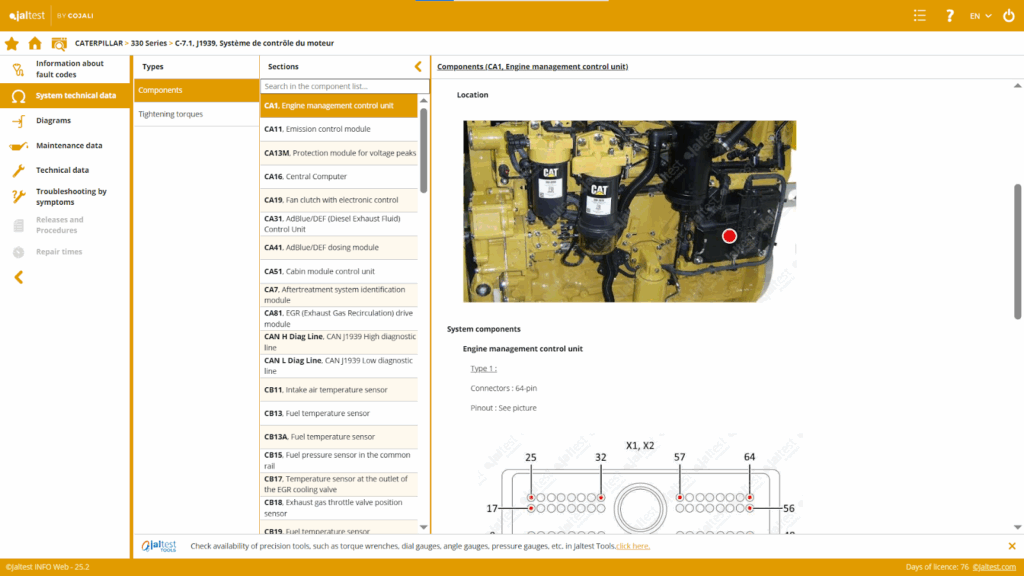This screenshot has height=576, width=1024.
Task: Follow the 'click here' Jaltest Tools link
Action: pyautogui.click(x=633, y=546)
